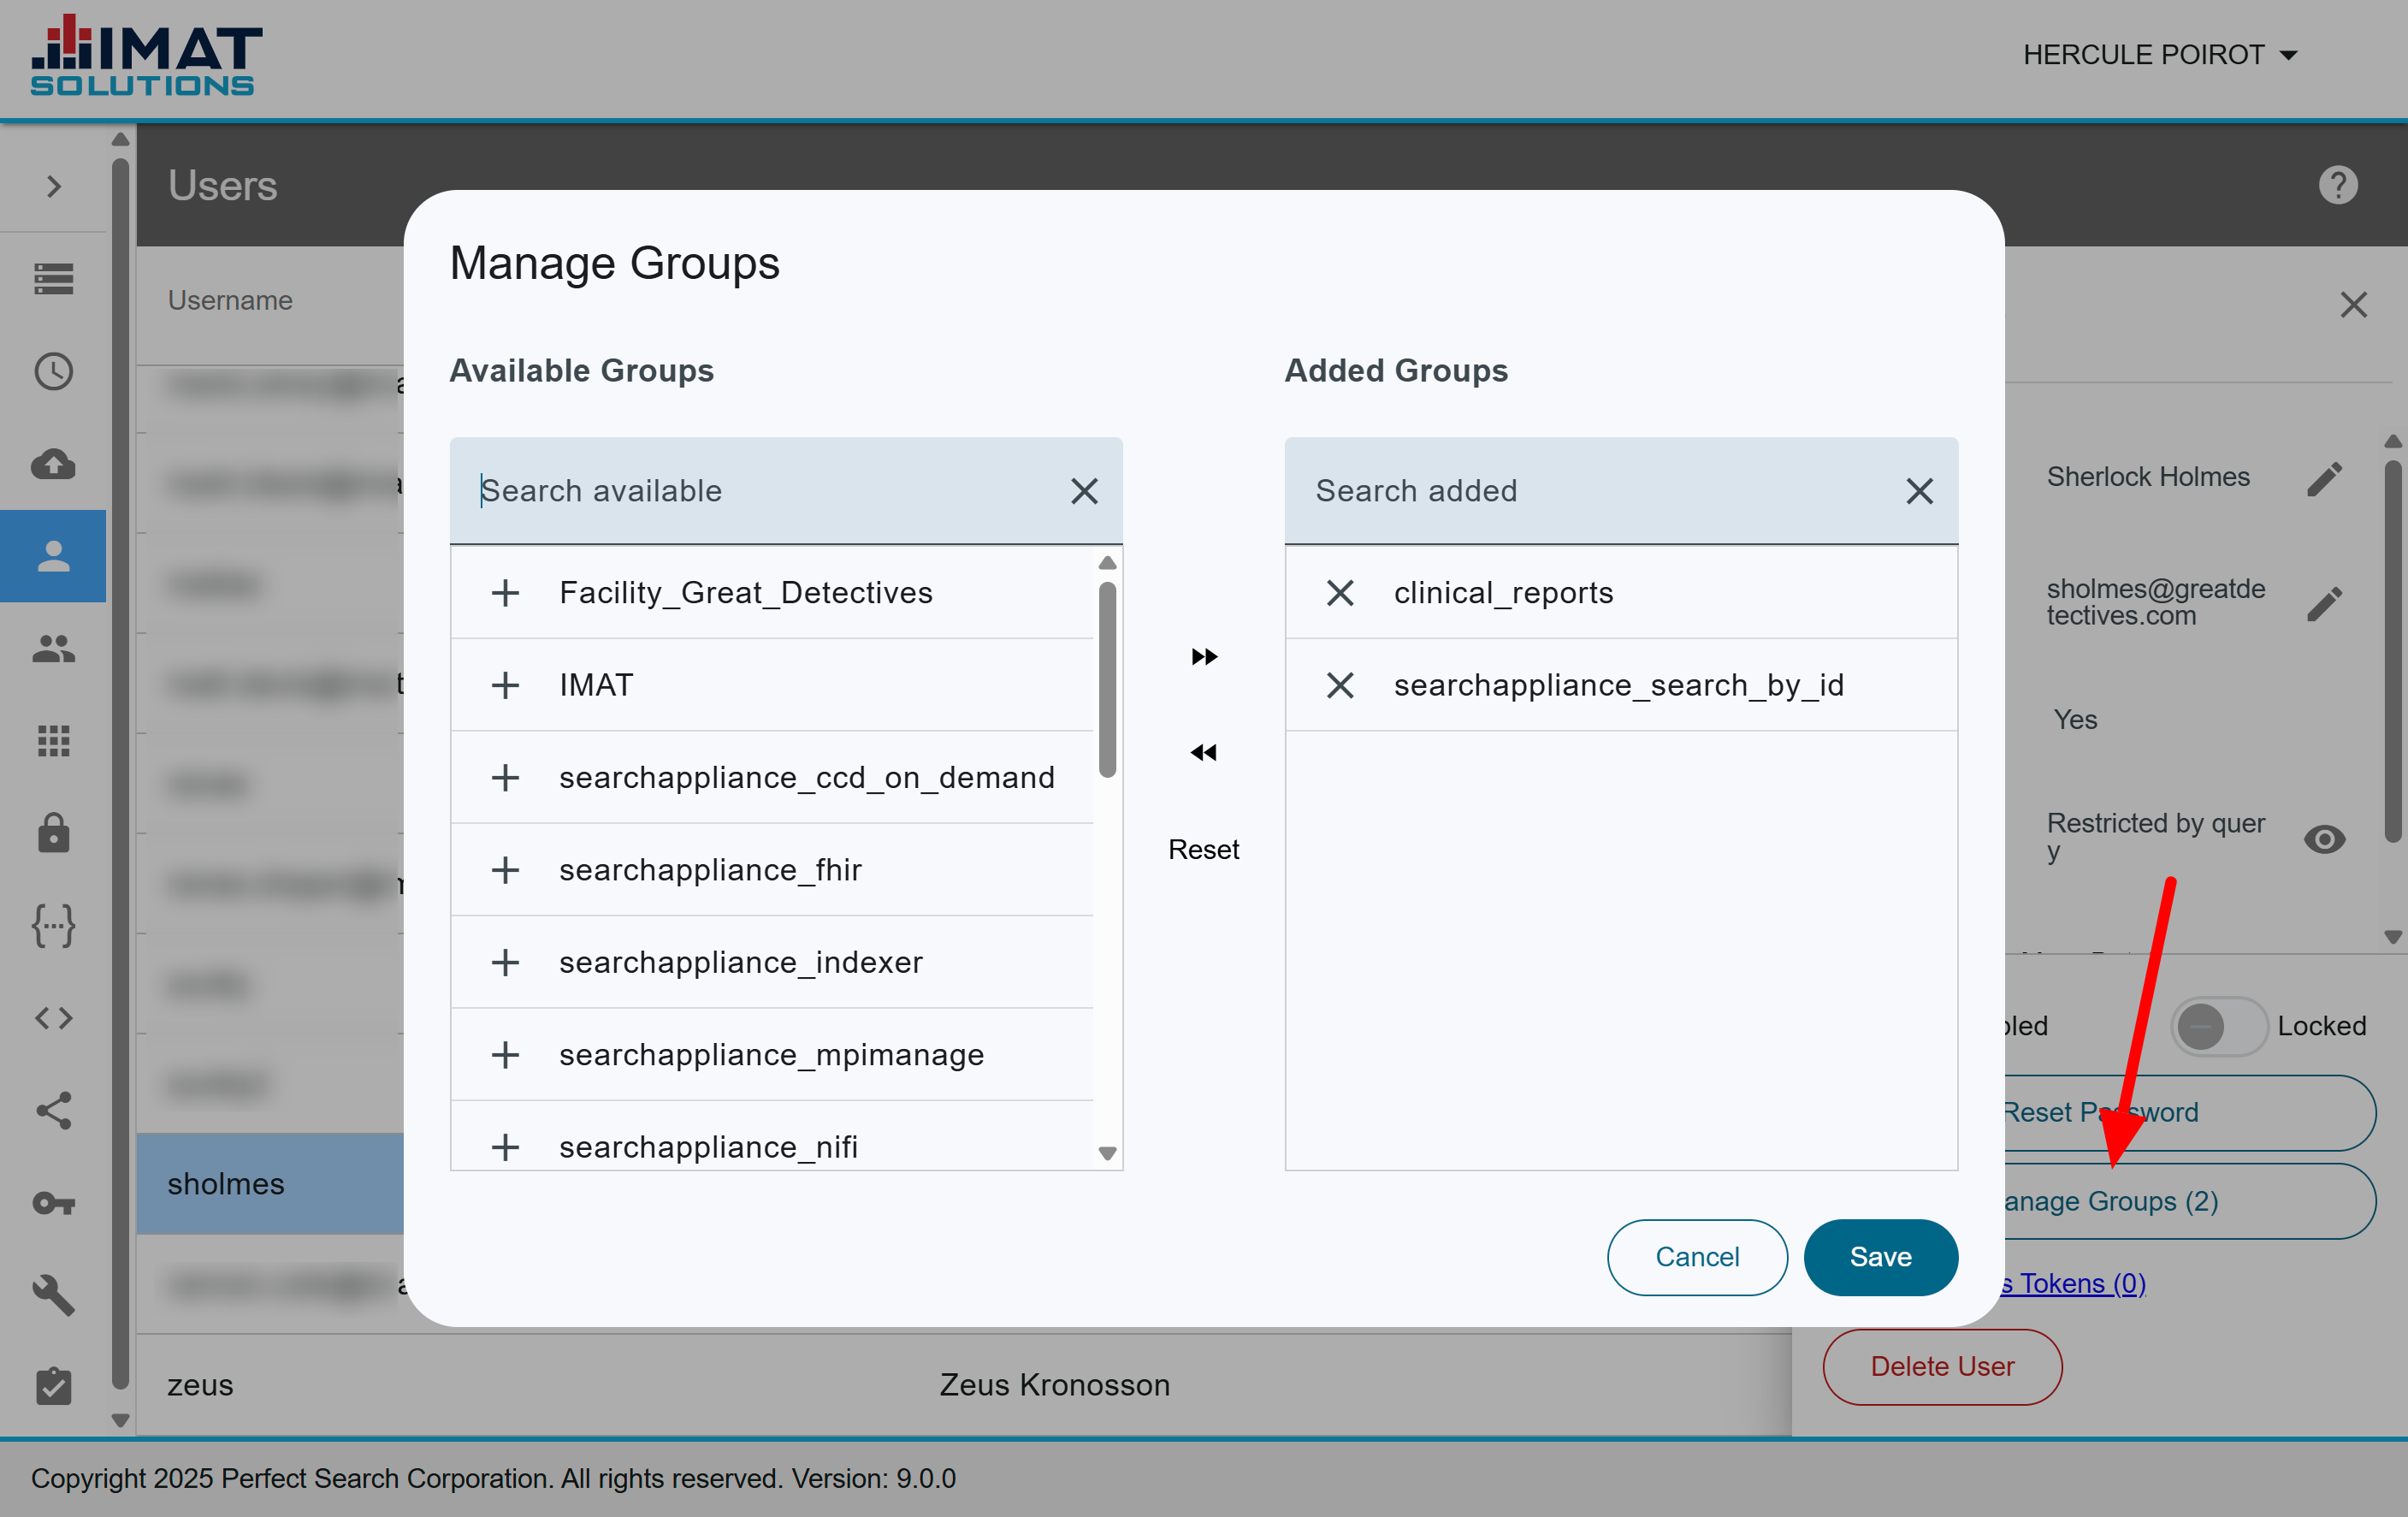Screen dimensions: 2408x1517
Task: Open the help question mark icon
Action: pyautogui.click(x=2338, y=185)
